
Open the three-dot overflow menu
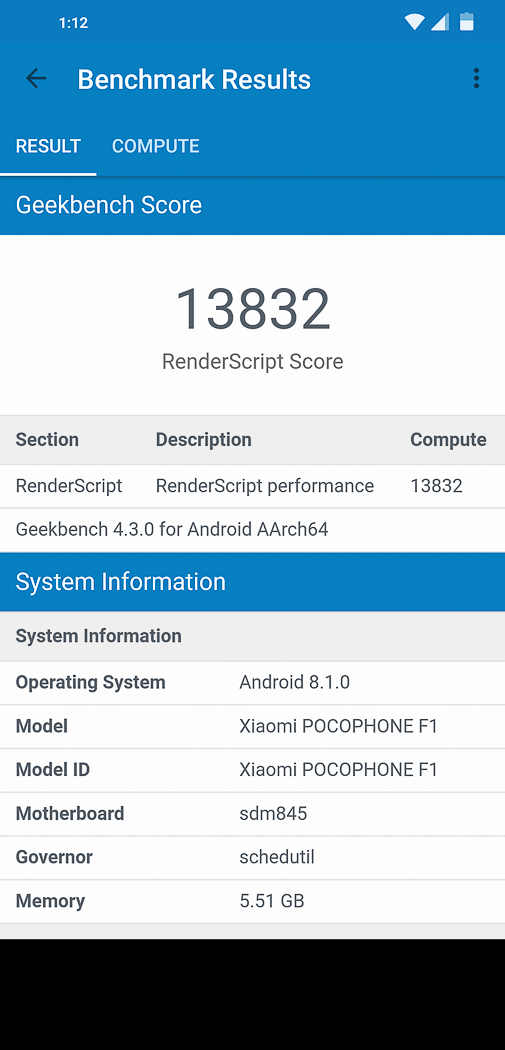(x=476, y=78)
